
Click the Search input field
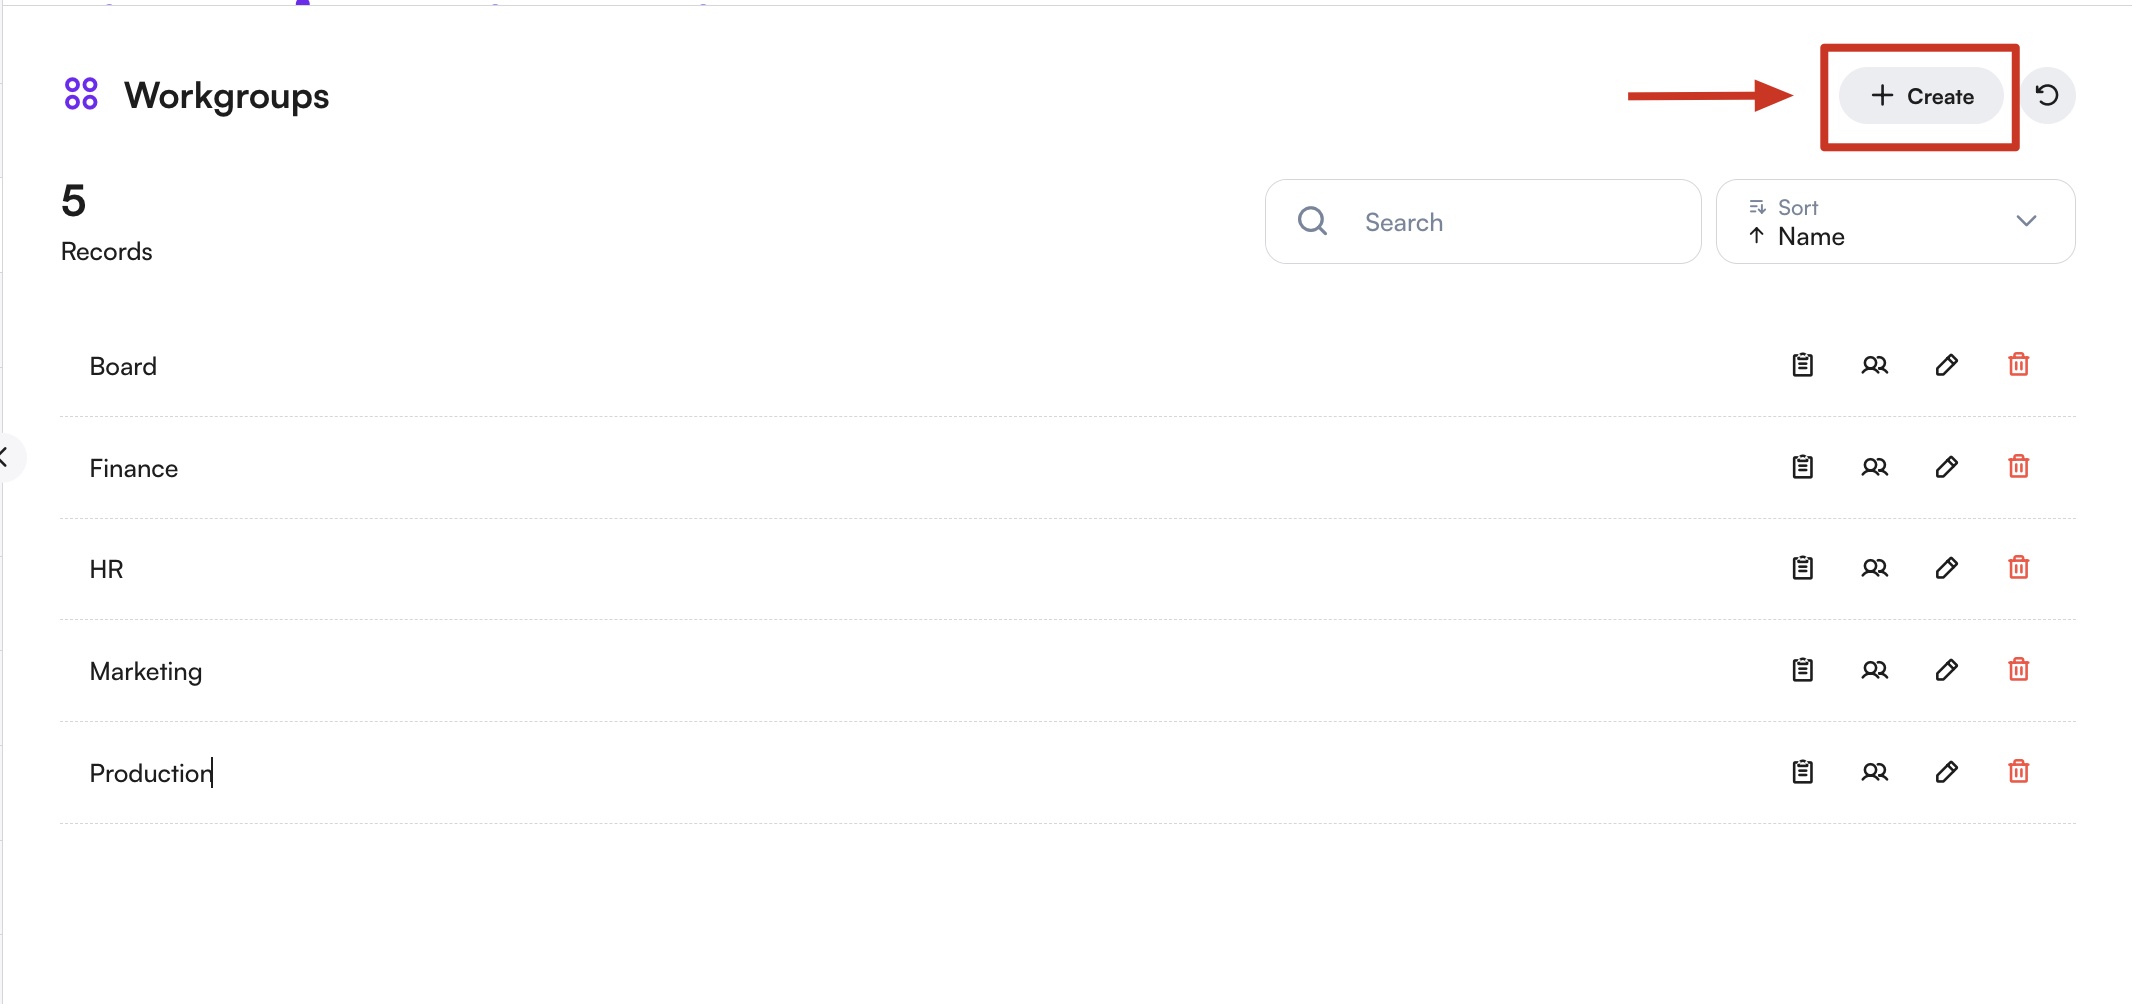click(1500, 222)
